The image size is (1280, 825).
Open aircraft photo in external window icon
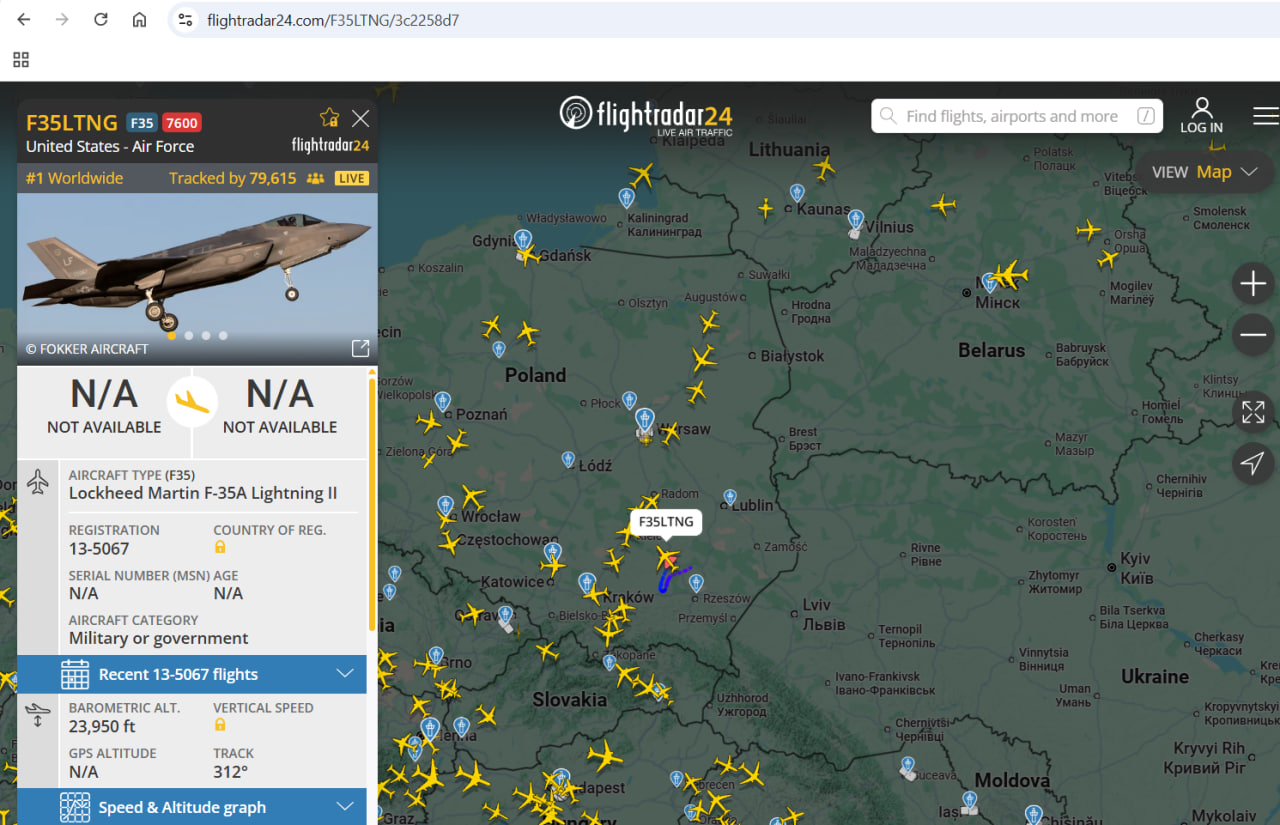[360, 348]
